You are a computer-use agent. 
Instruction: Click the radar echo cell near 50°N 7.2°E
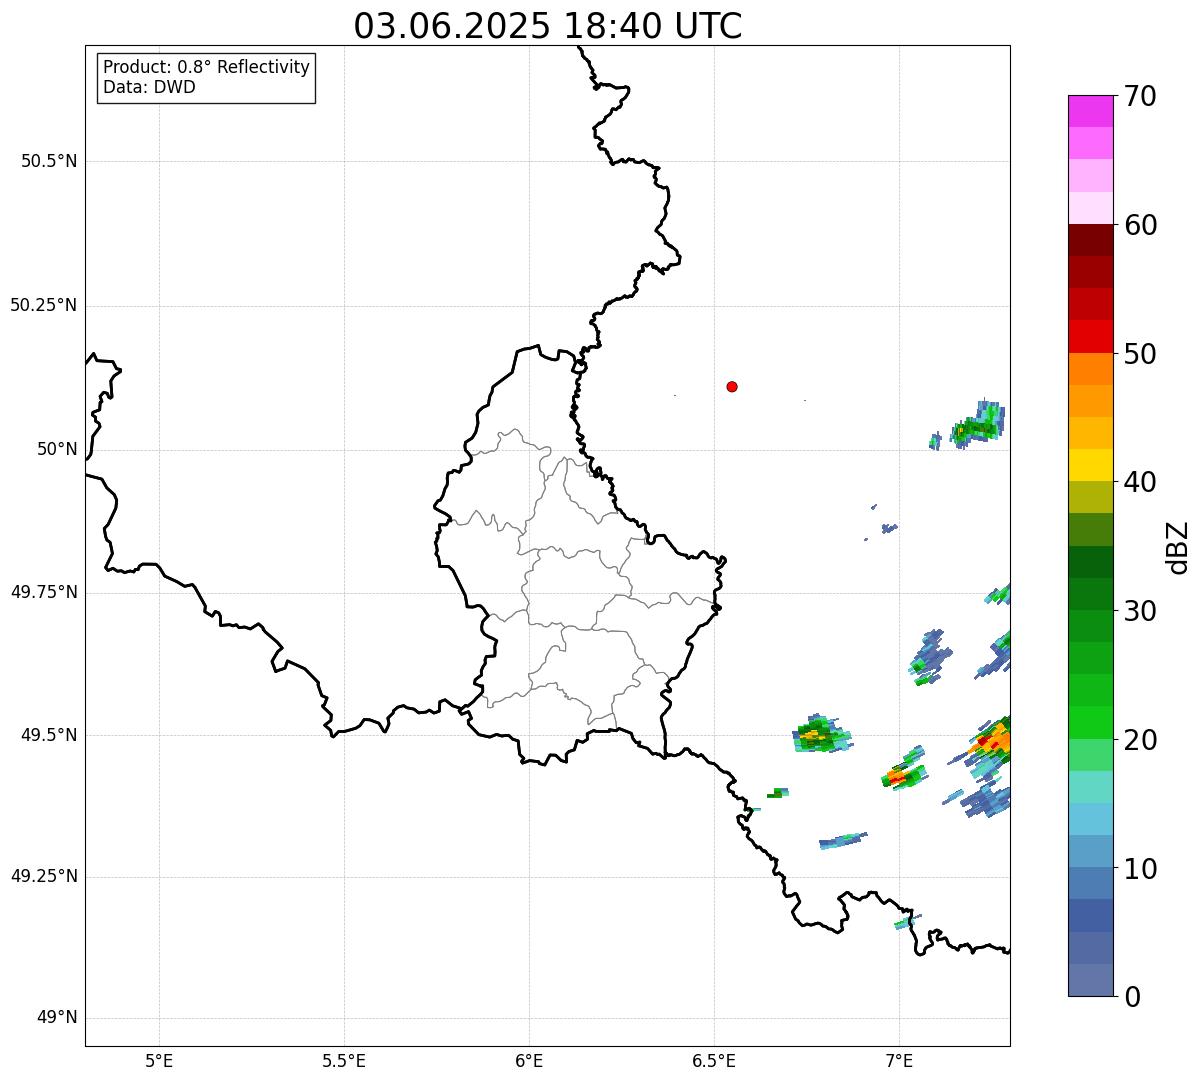pyautogui.click(x=978, y=425)
